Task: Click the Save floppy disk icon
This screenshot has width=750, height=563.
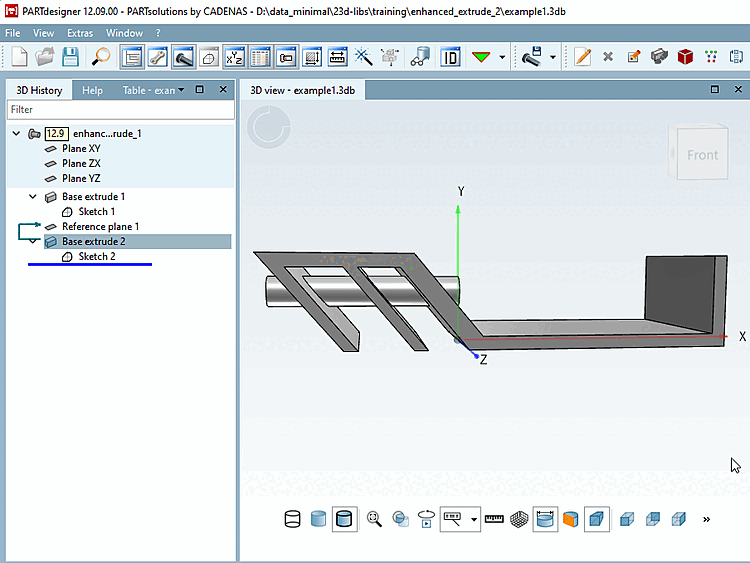Action: tap(71, 57)
